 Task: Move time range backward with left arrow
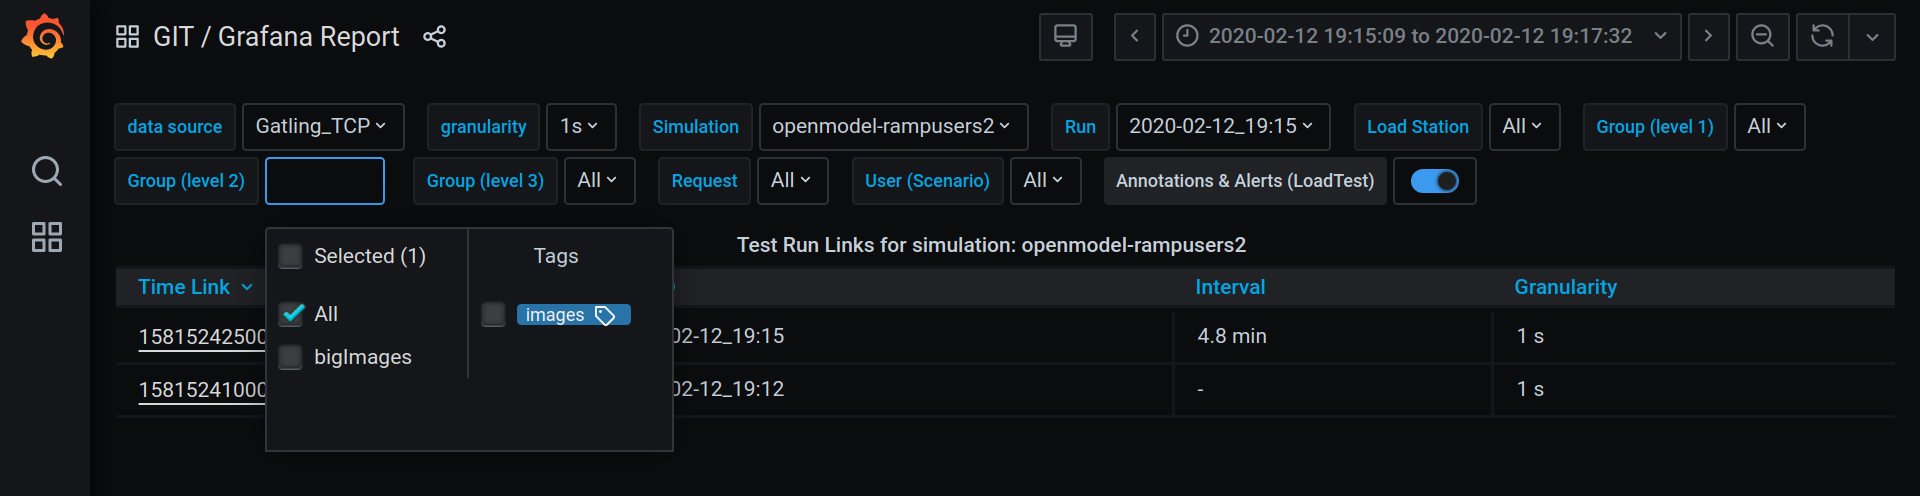click(1134, 37)
